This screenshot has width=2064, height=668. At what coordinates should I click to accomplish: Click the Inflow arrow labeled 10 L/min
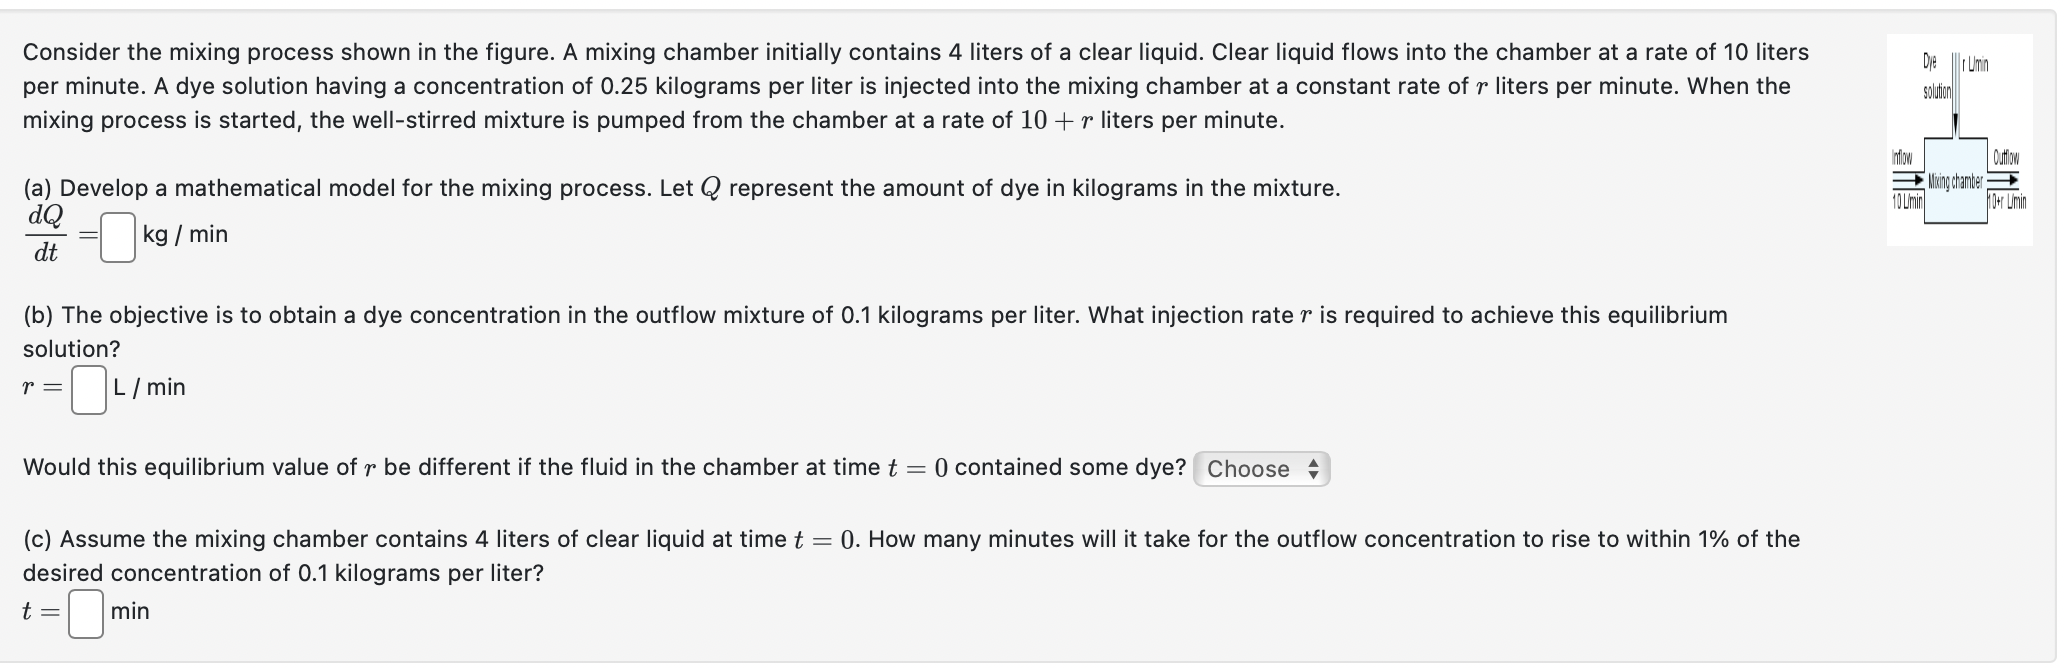[x=1906, y=181]
